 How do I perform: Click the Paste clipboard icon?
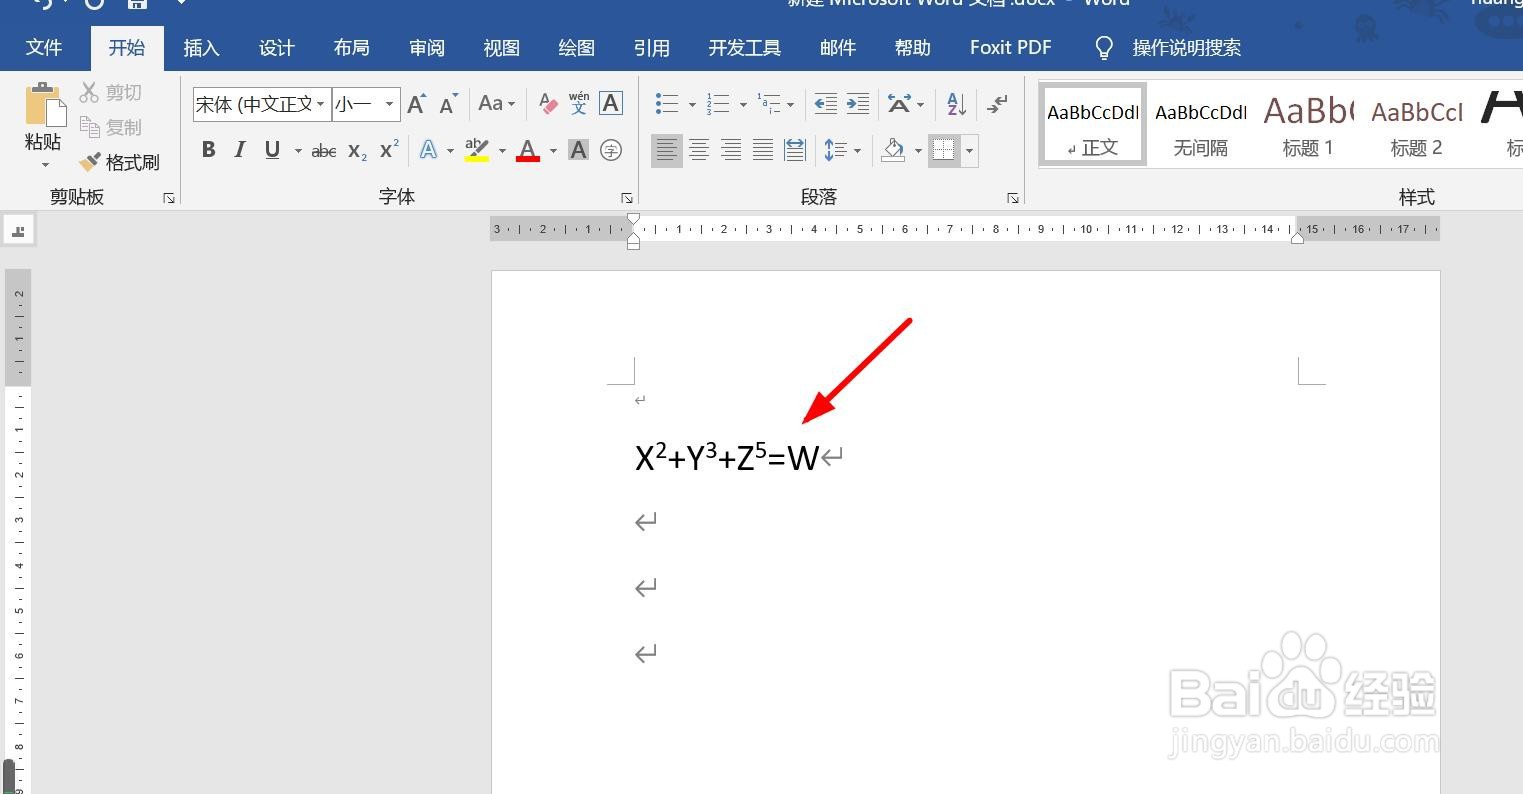pos(45,105)
